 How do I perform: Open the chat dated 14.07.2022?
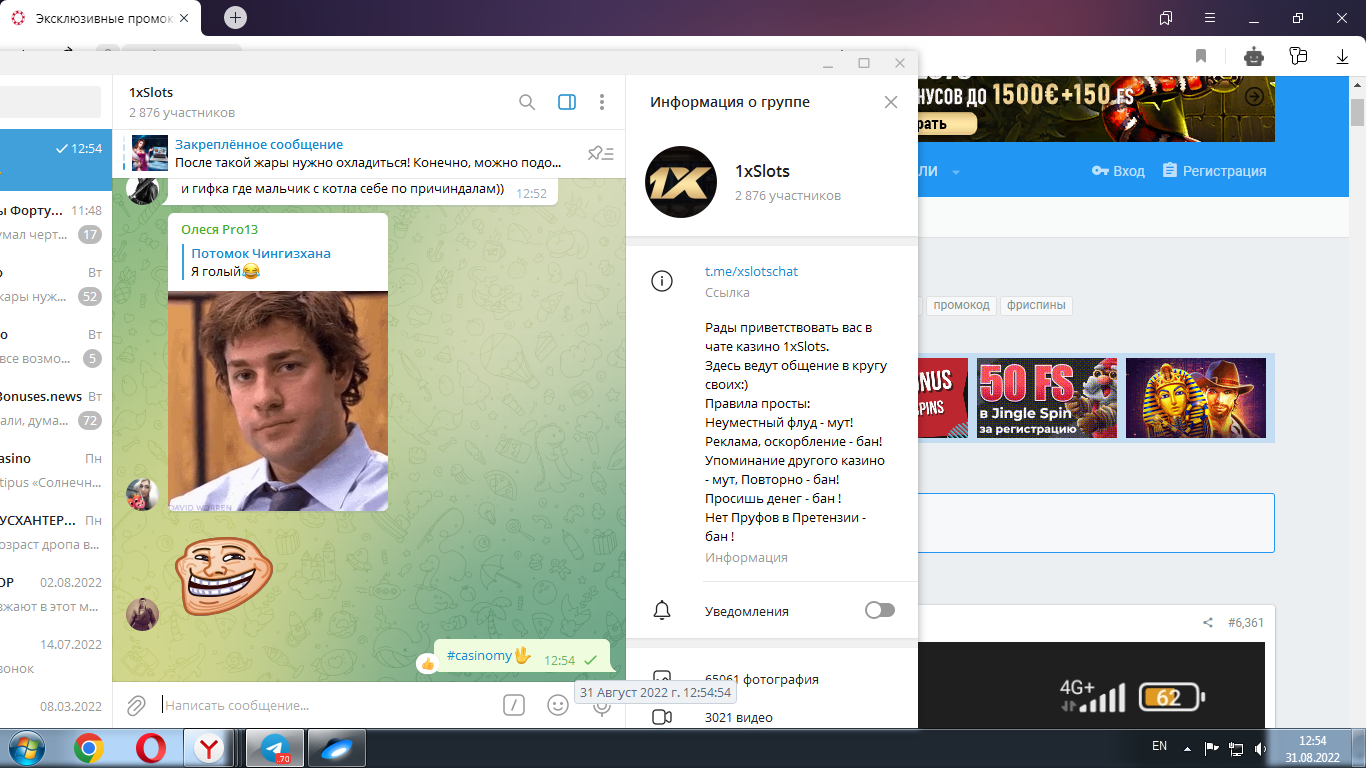pyautogui.click(x=55, y=656)
